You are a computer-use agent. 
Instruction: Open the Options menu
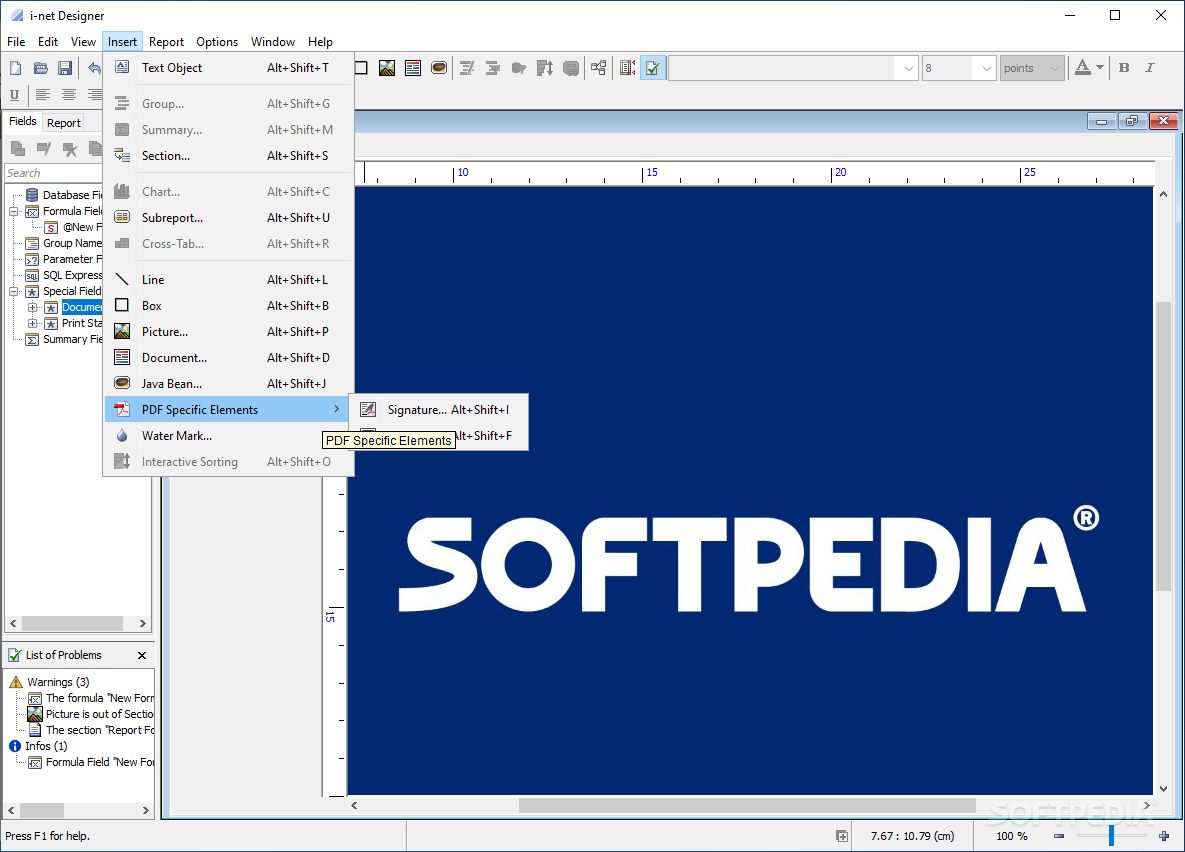tap(217, 42)
